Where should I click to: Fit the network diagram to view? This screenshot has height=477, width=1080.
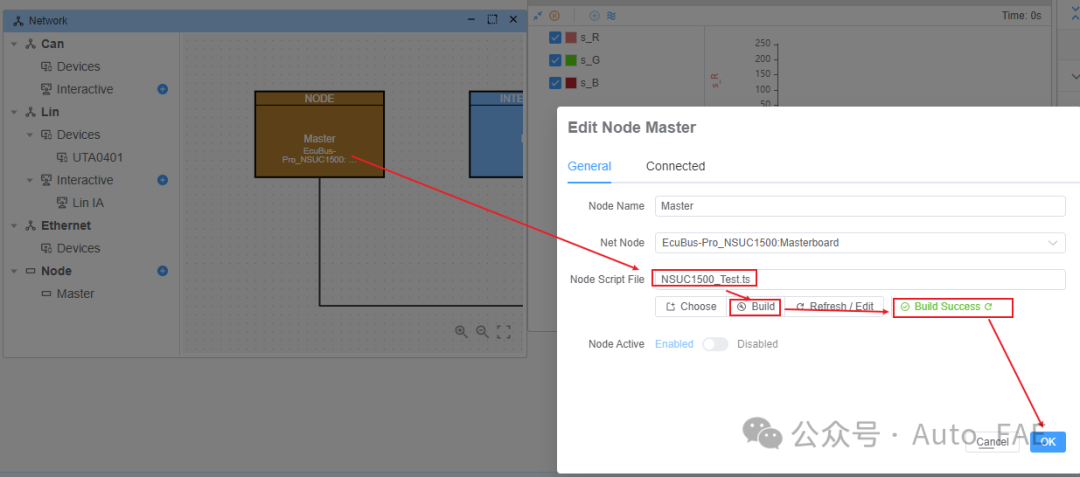click(x=503, y=332)
